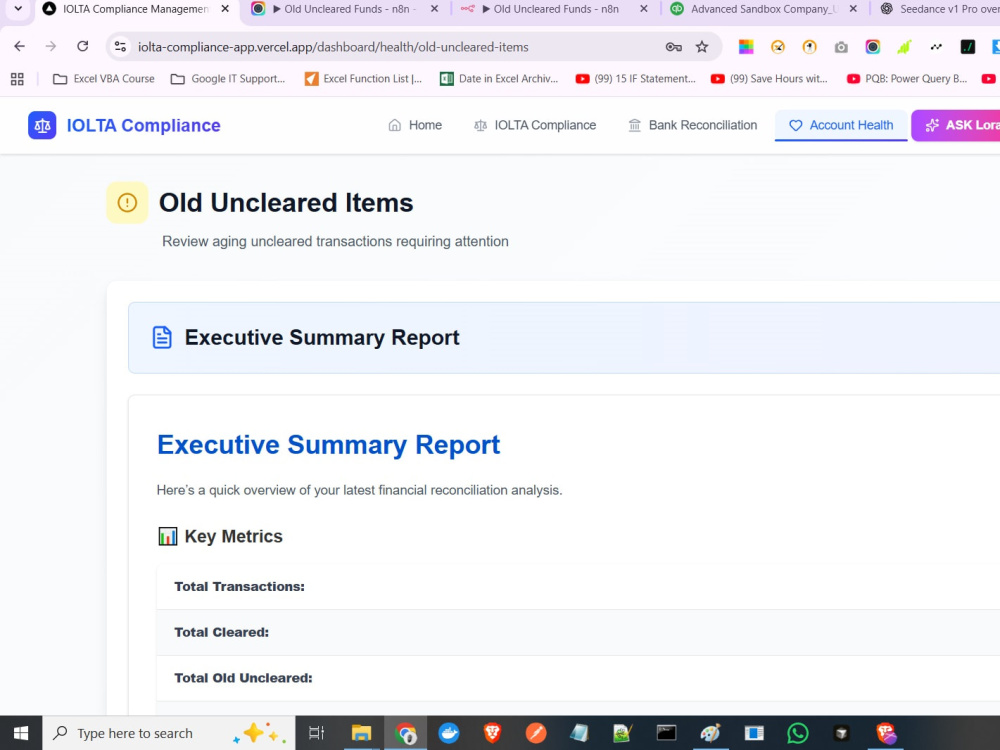
Task: Open the tab search dropdown arrow
Action: (x=18, y=9)
